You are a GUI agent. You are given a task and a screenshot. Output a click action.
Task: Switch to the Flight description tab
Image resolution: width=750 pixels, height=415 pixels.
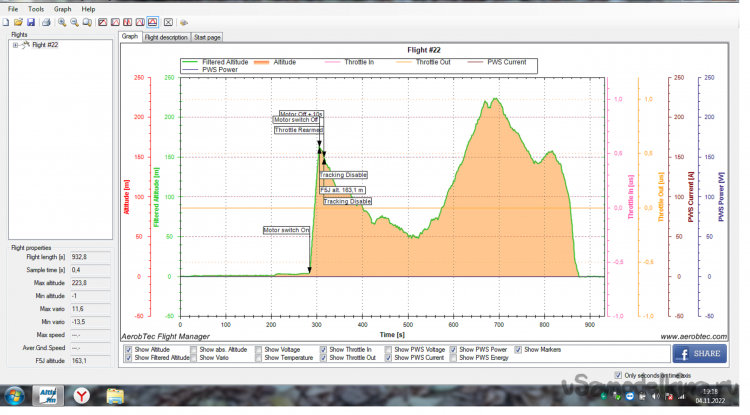point(165,37)
